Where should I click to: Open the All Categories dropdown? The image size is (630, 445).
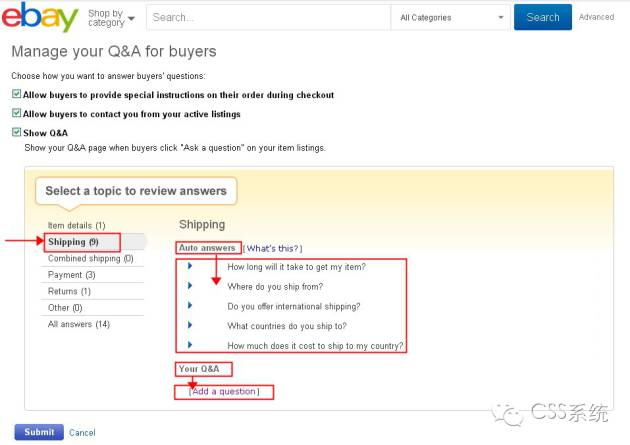pos(451,17)
